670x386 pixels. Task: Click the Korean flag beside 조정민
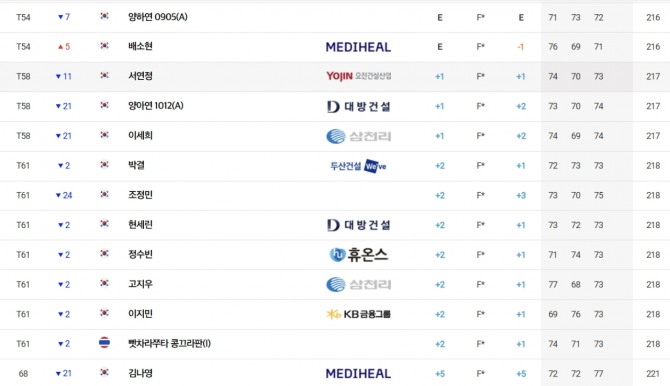point(104,194)
